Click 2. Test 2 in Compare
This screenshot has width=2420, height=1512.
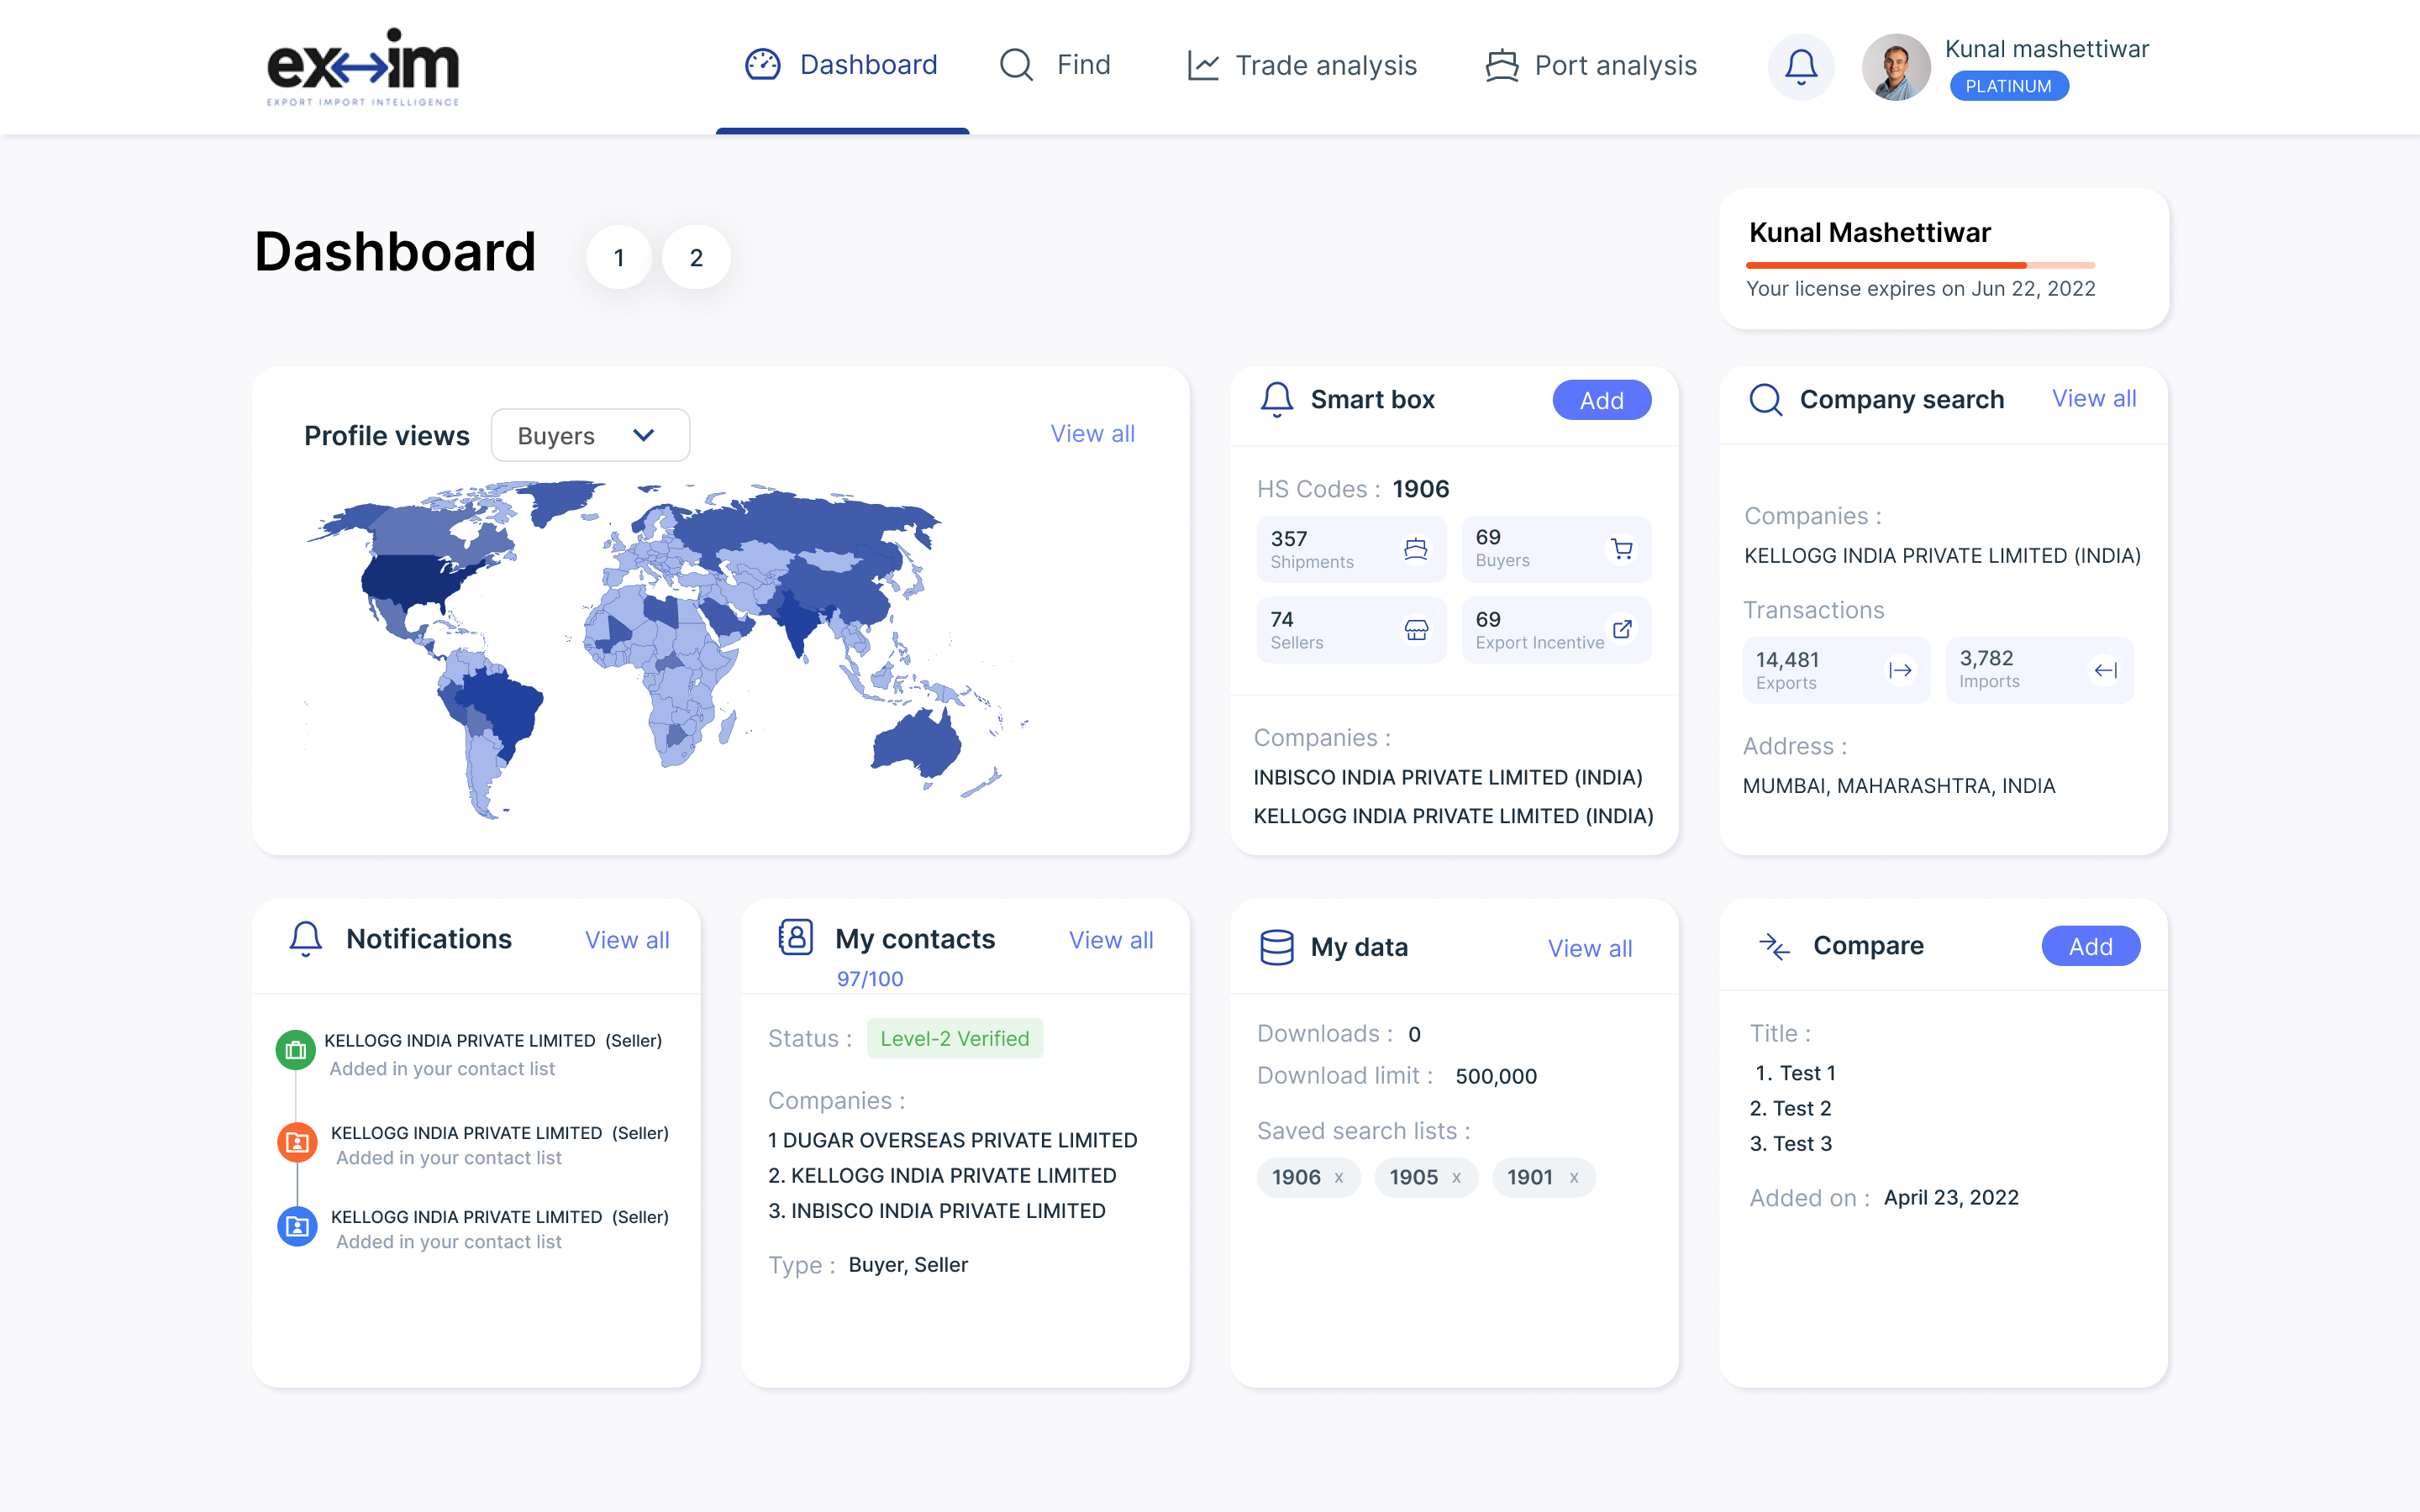point(1790,1108)
